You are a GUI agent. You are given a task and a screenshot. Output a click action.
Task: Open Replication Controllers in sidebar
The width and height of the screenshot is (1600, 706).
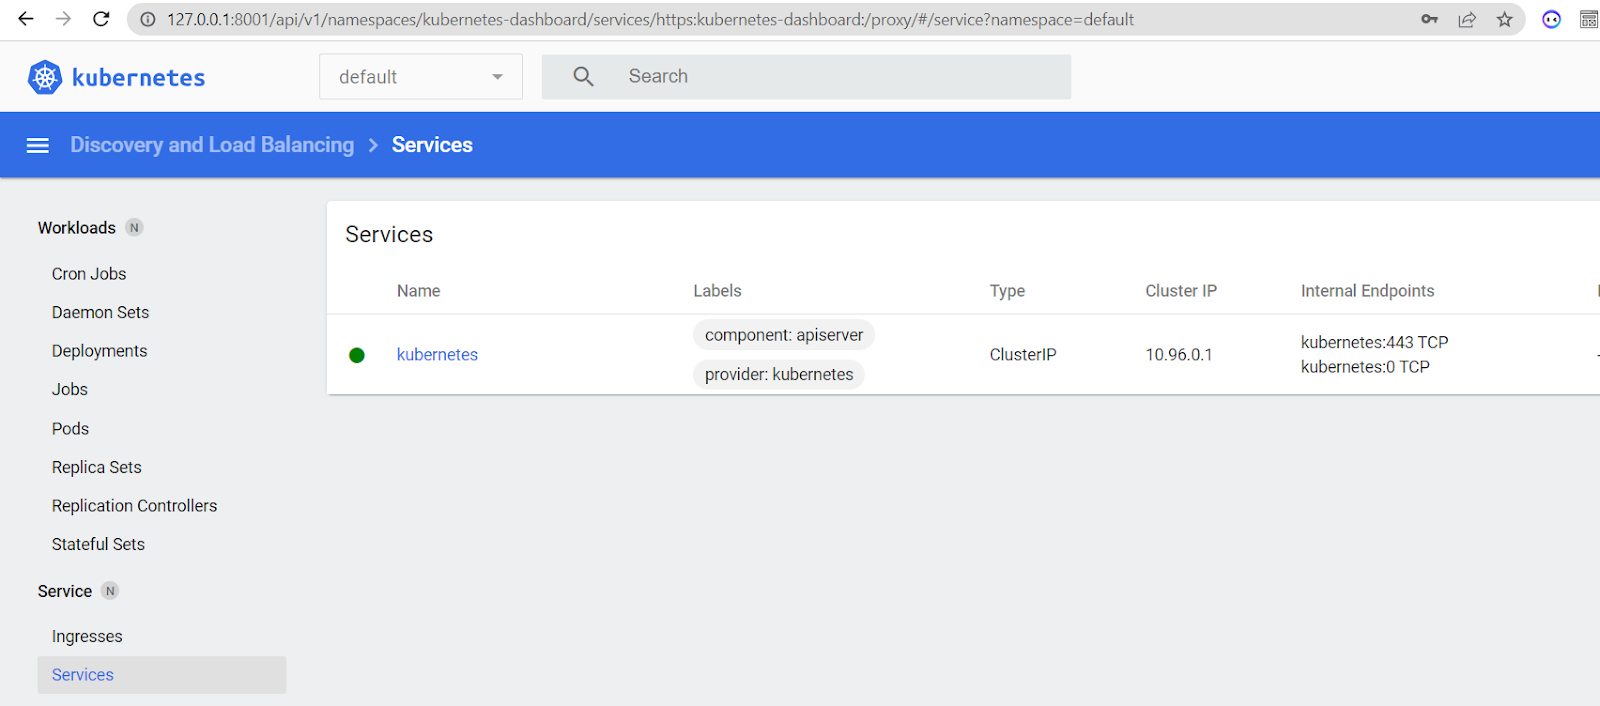click(134, 506)
